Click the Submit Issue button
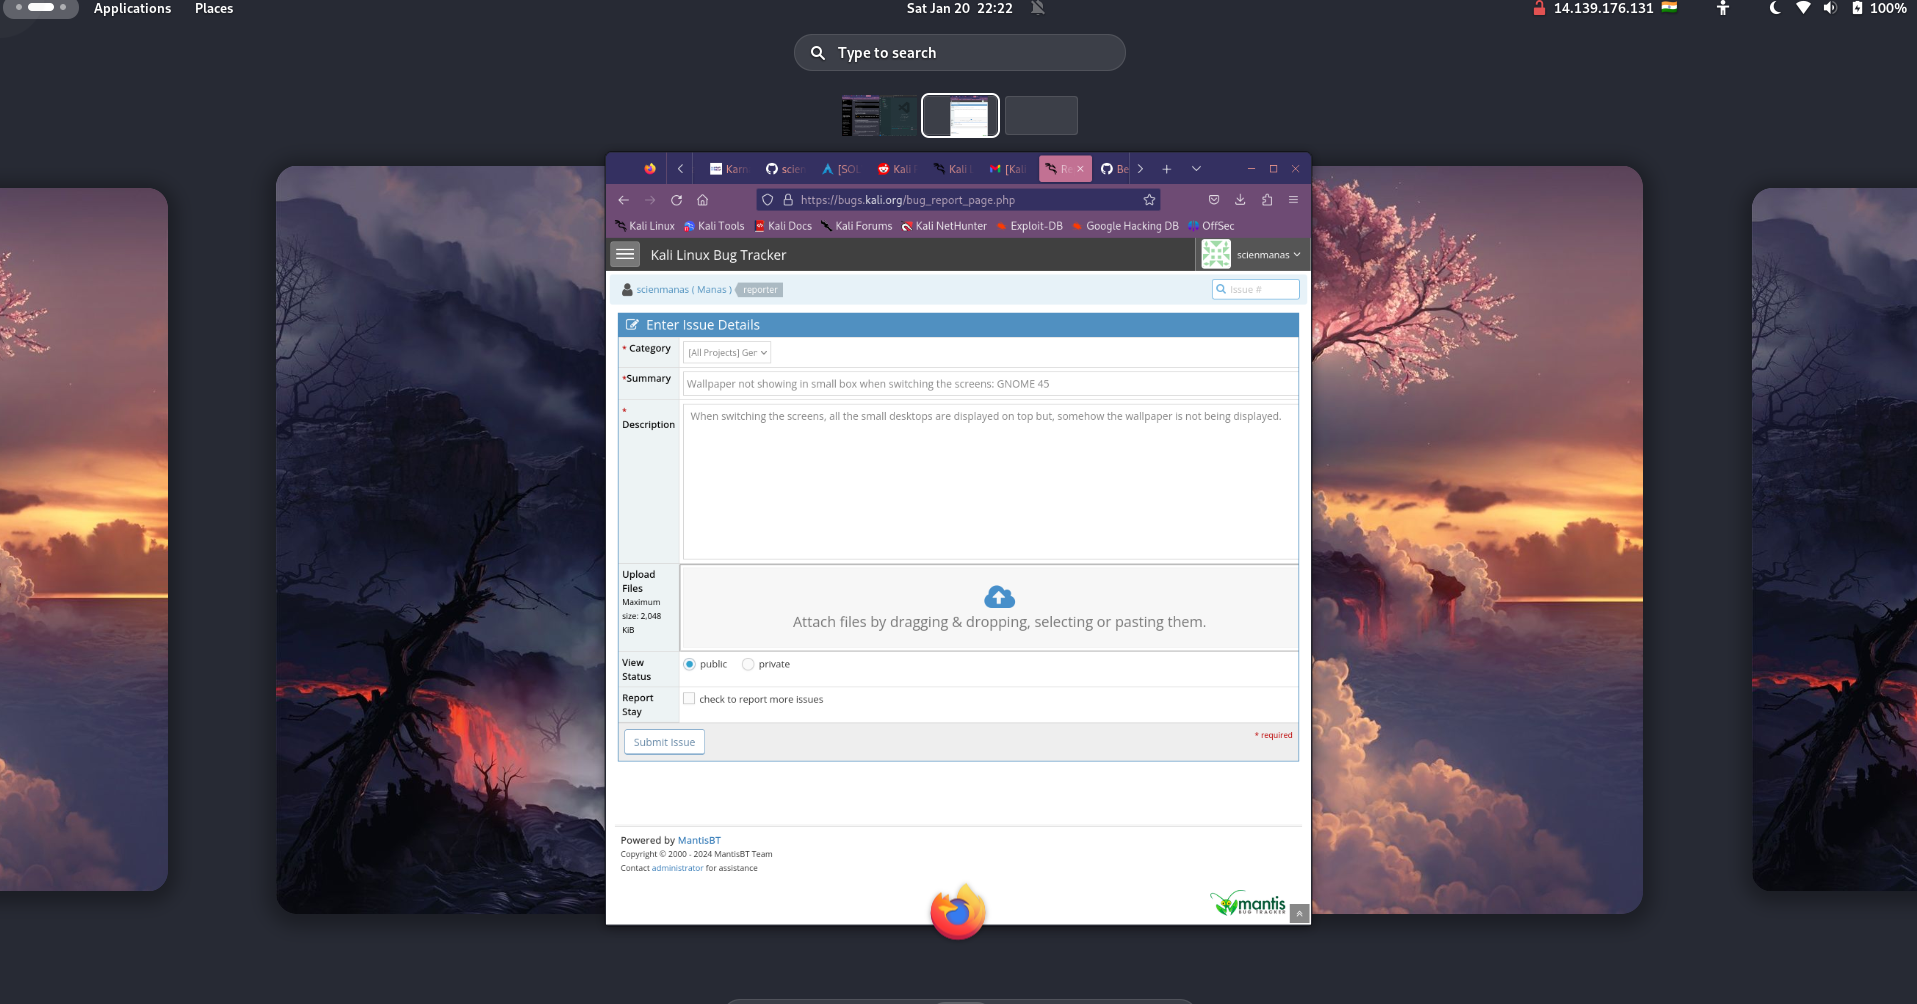The width and height of the screenshot is (1917, 1004). [664, 742]
